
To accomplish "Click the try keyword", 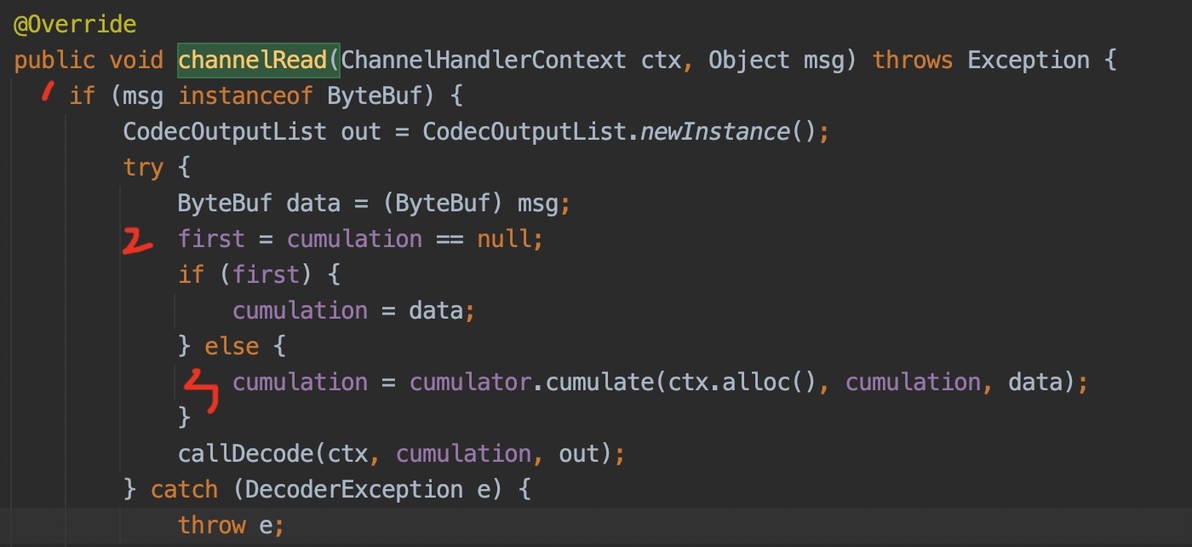I will 143,167.
